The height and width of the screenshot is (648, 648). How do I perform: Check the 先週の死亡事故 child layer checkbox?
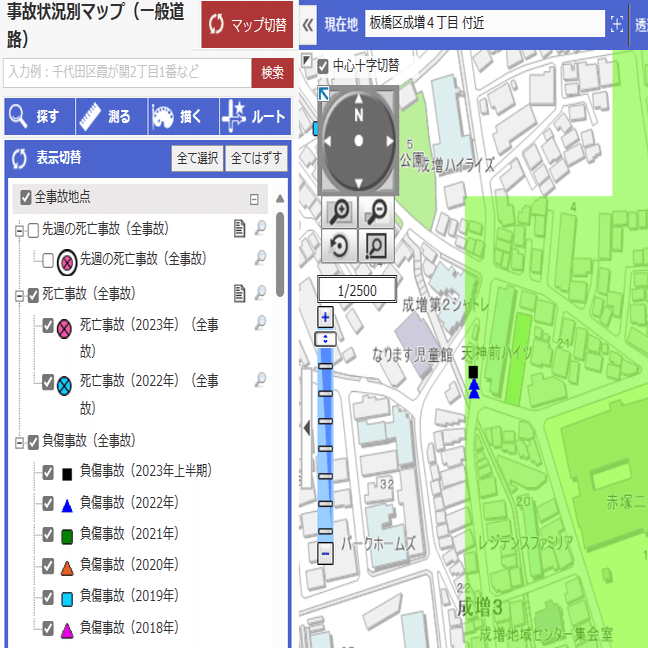(x=48, y=260)
